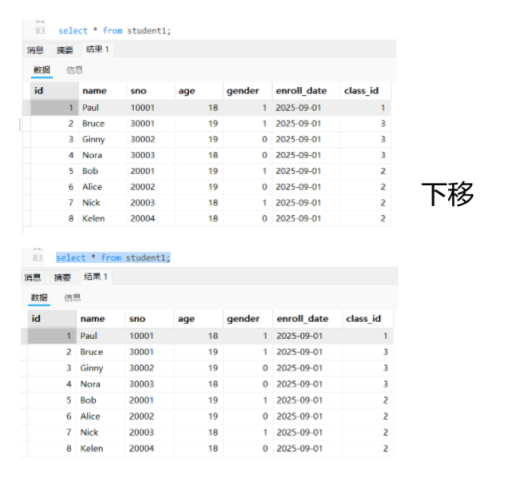Select the 结果 1 tab in lower panel

96,277
